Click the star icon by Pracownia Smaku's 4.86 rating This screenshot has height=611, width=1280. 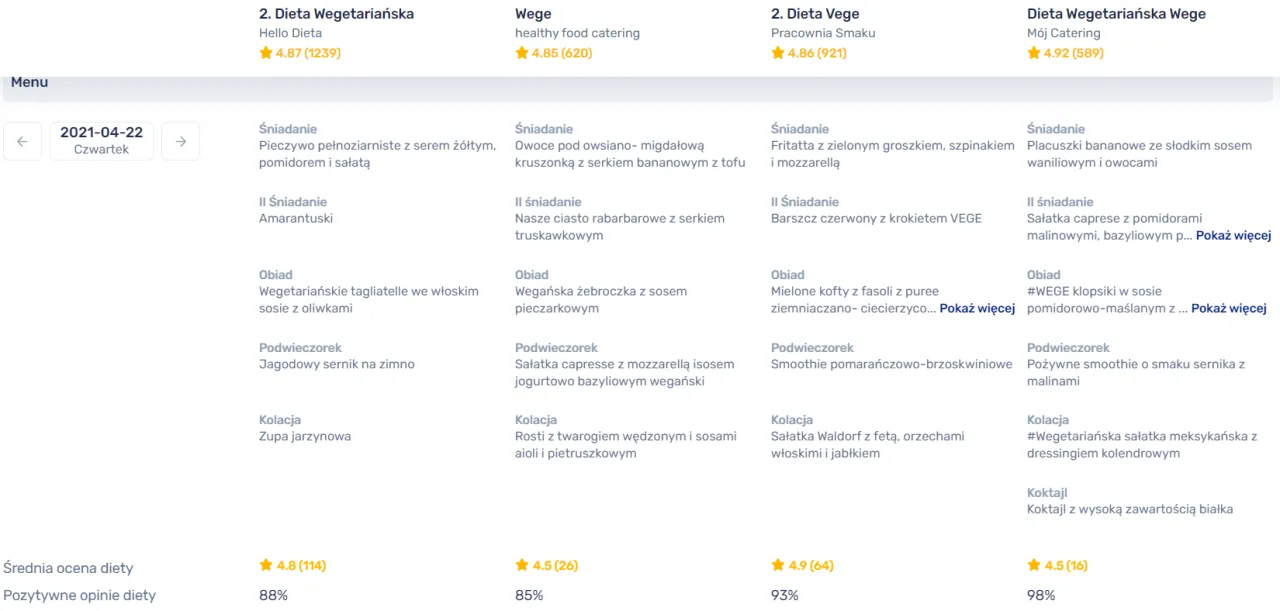[778, 52]
